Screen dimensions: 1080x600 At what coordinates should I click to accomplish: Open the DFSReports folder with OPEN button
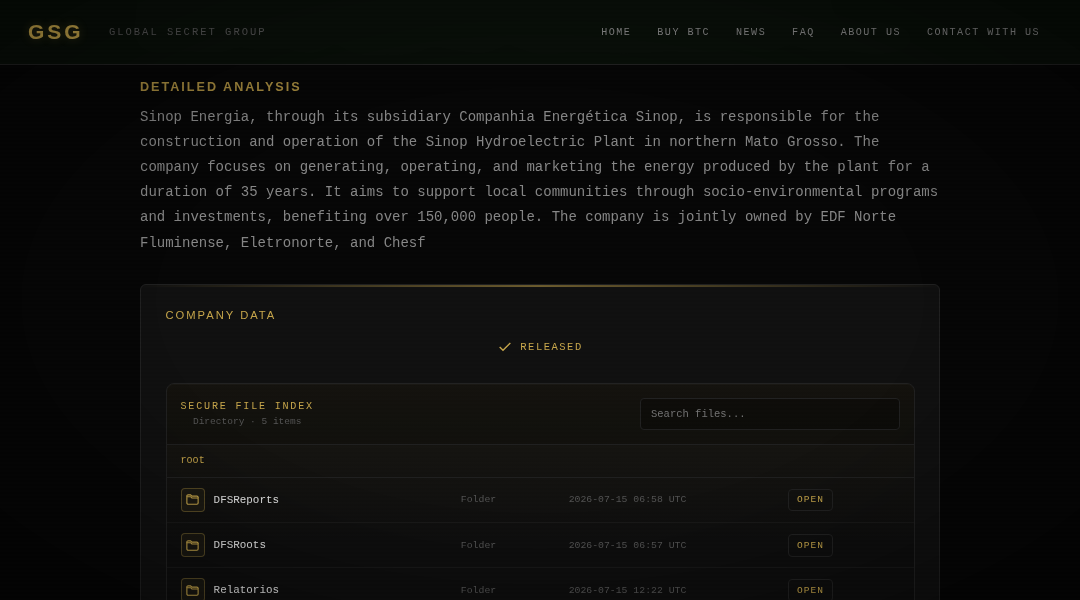pyautogui.click(x=810, y=499)
